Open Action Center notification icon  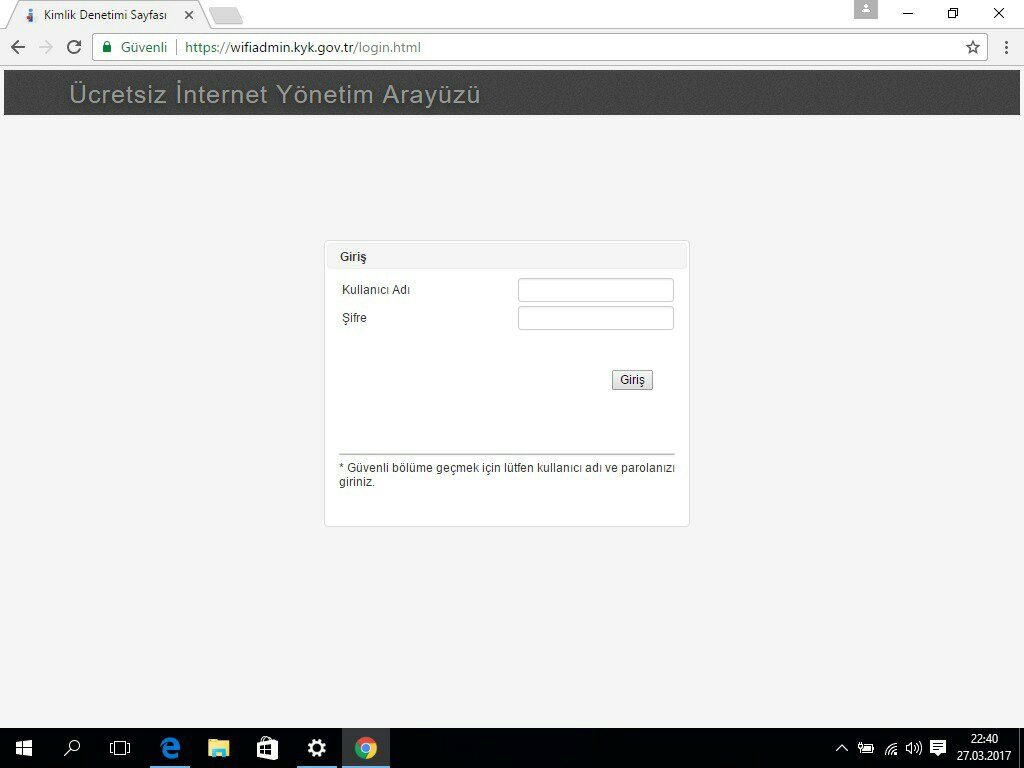pos(938,748)
